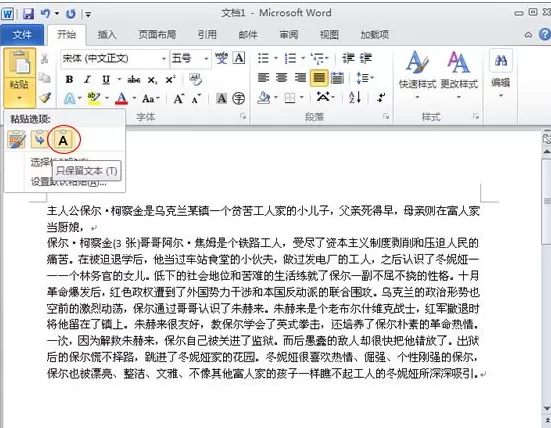
Task: Switch to the 页面布局 tab
Action: click(x=157, y=34)
